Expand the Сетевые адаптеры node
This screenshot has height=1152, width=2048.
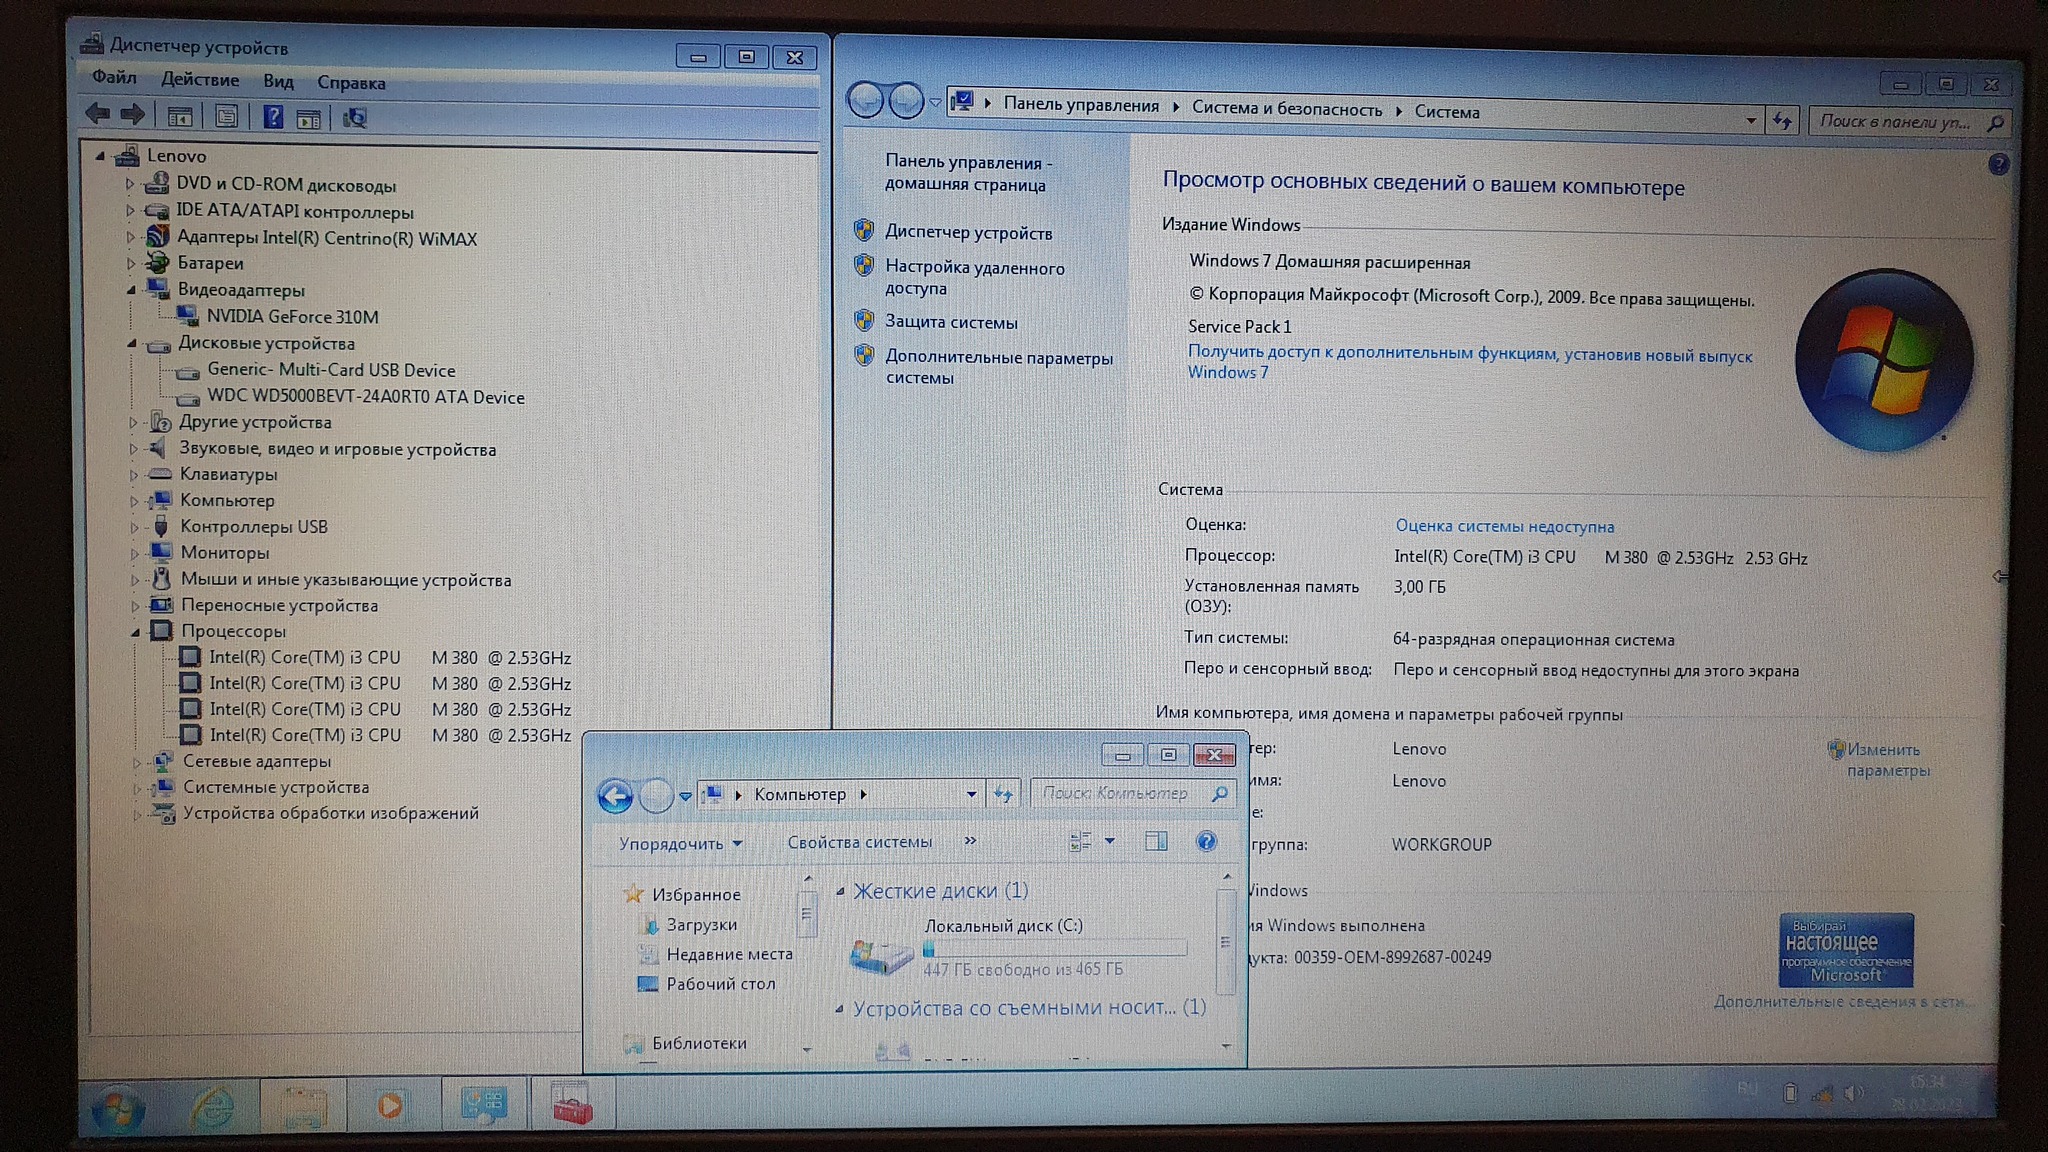[137, 762]
